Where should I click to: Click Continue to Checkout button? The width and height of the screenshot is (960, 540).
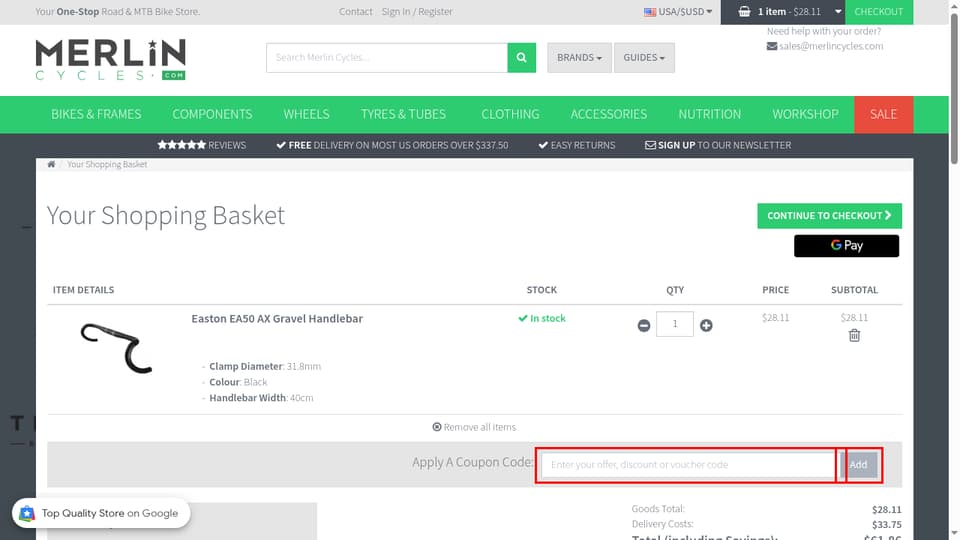[x=829, y=216]
